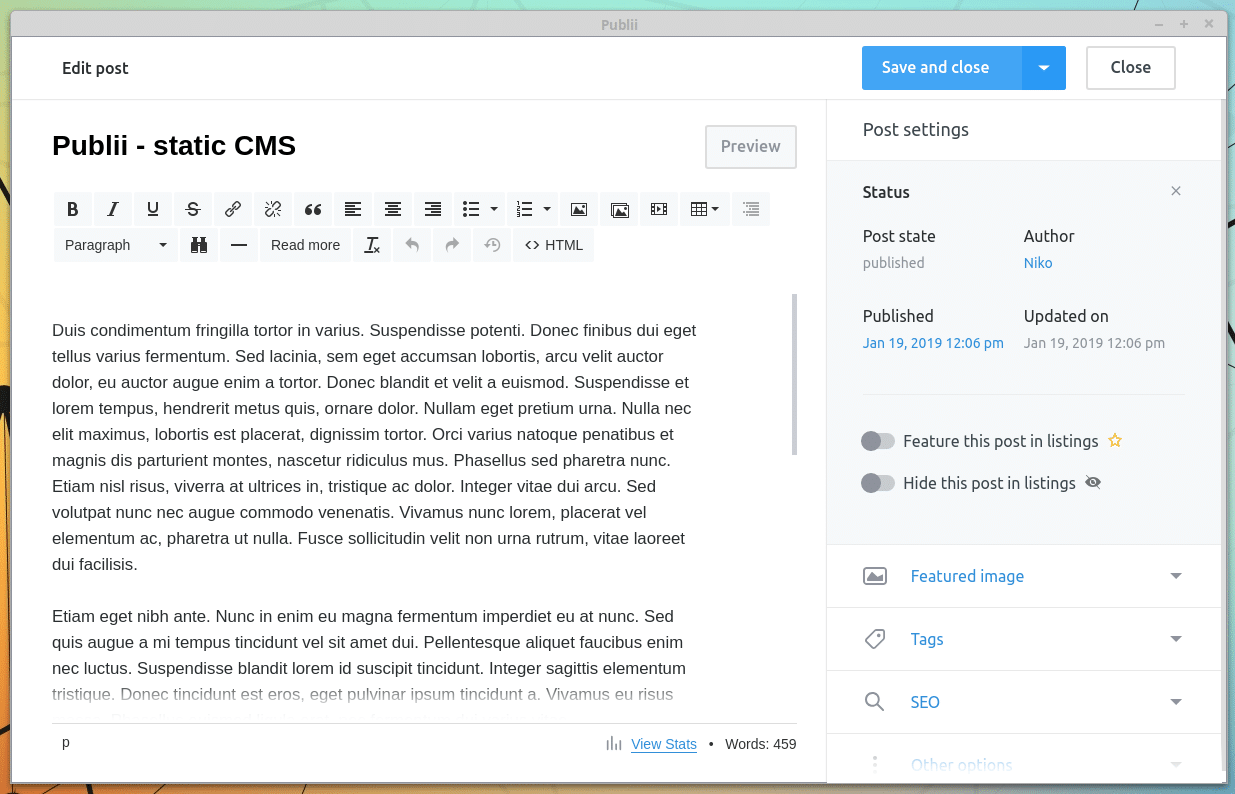Click the 'p' element path indicator
The height and width of the screenshot is (794, 1235).
(66, 743)
